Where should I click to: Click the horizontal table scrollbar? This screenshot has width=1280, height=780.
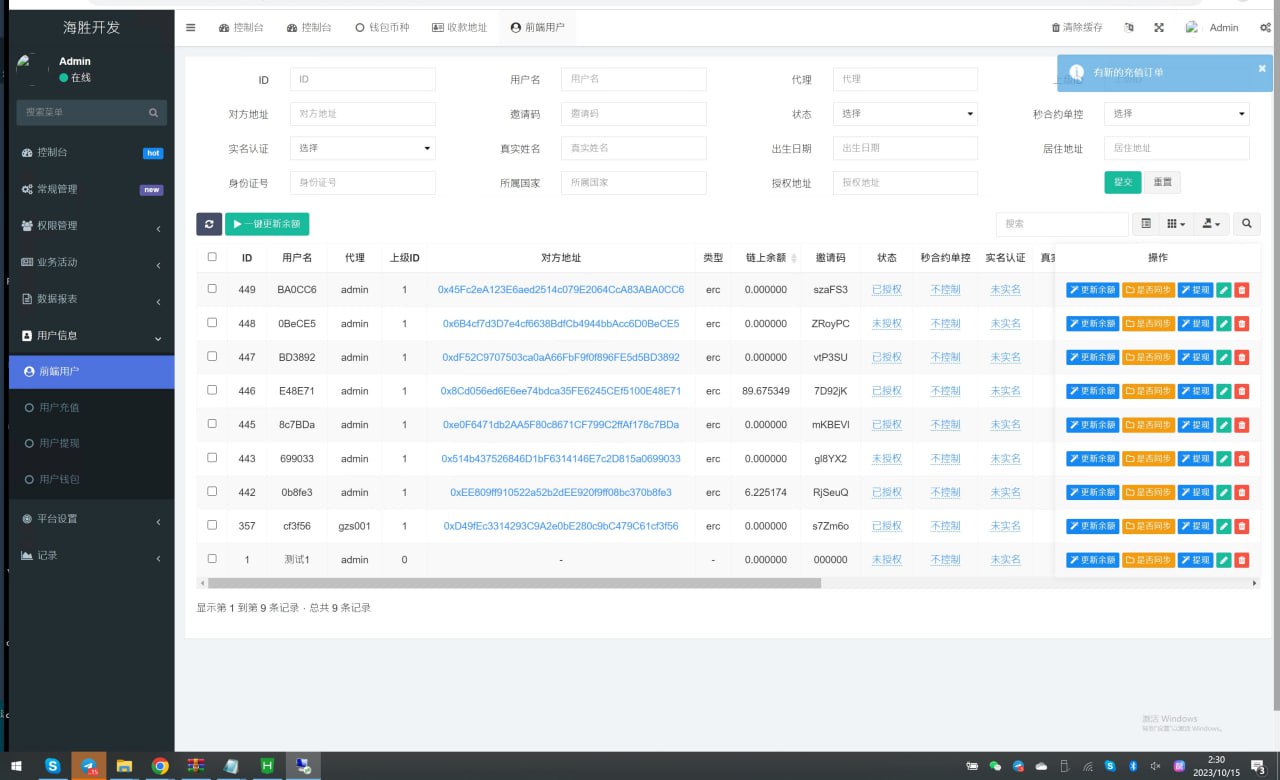[514, 582]
